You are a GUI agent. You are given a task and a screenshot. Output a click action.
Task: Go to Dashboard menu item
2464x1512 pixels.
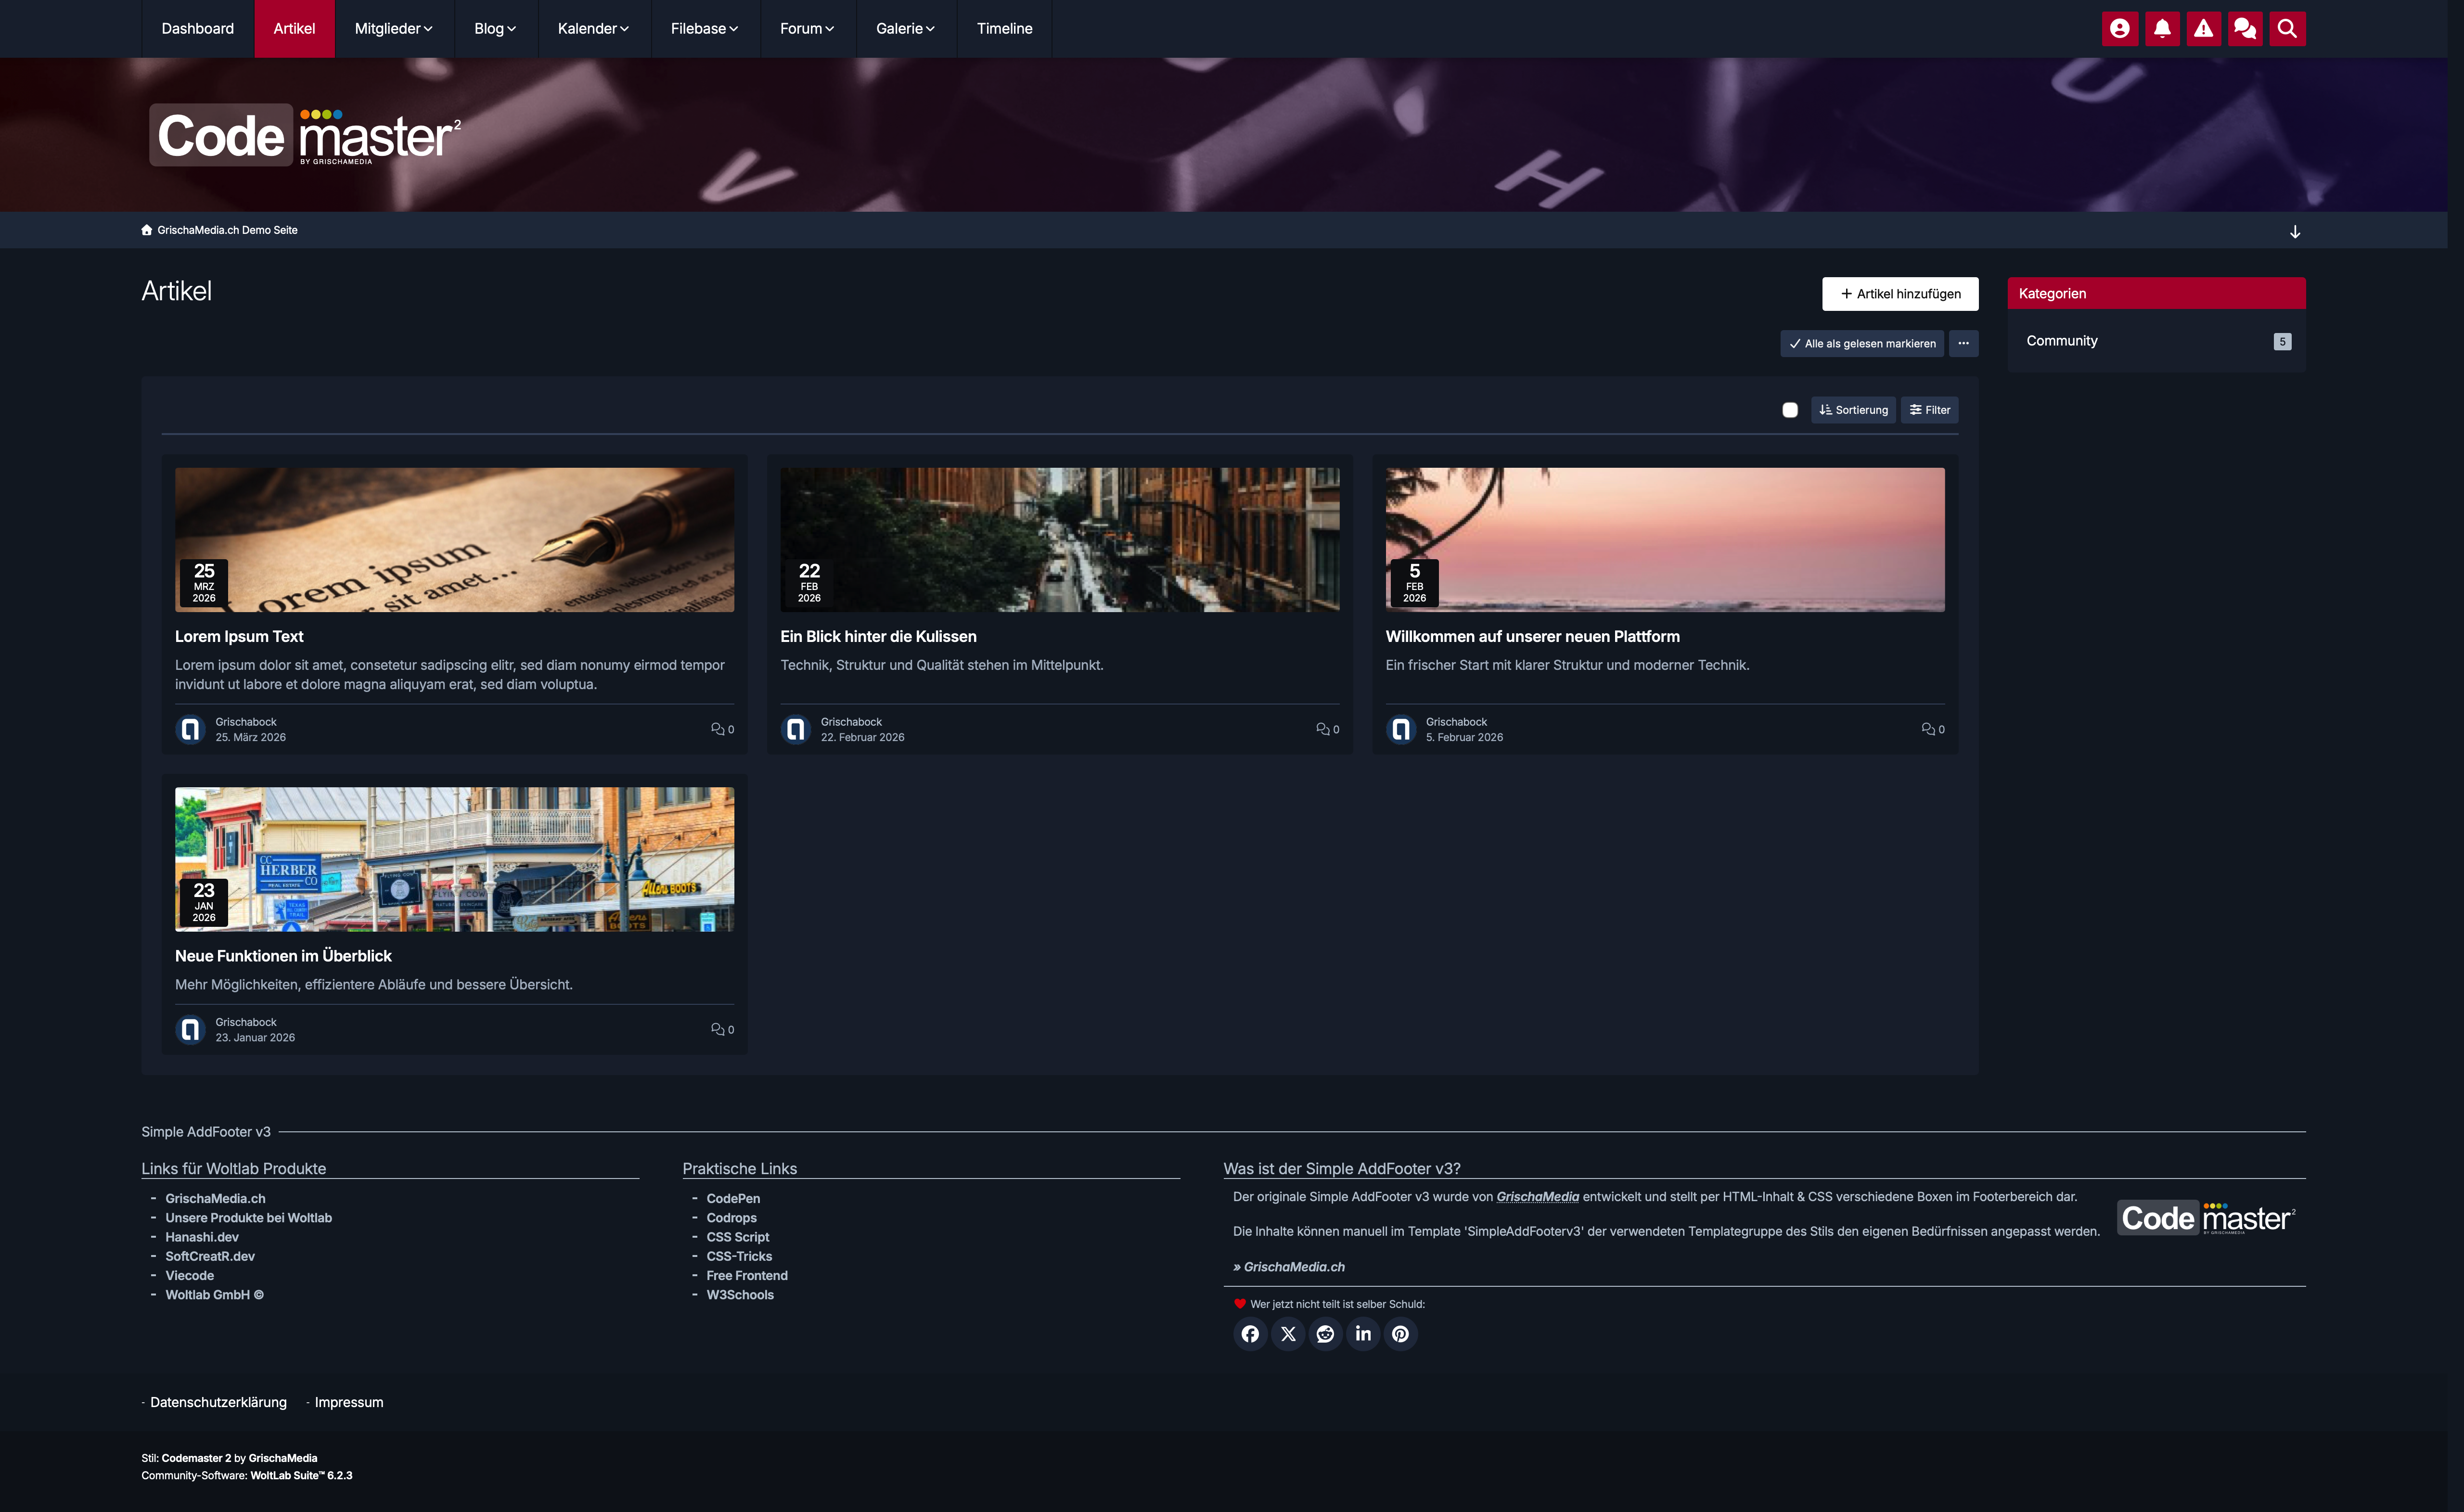click(x=198, y=29)
